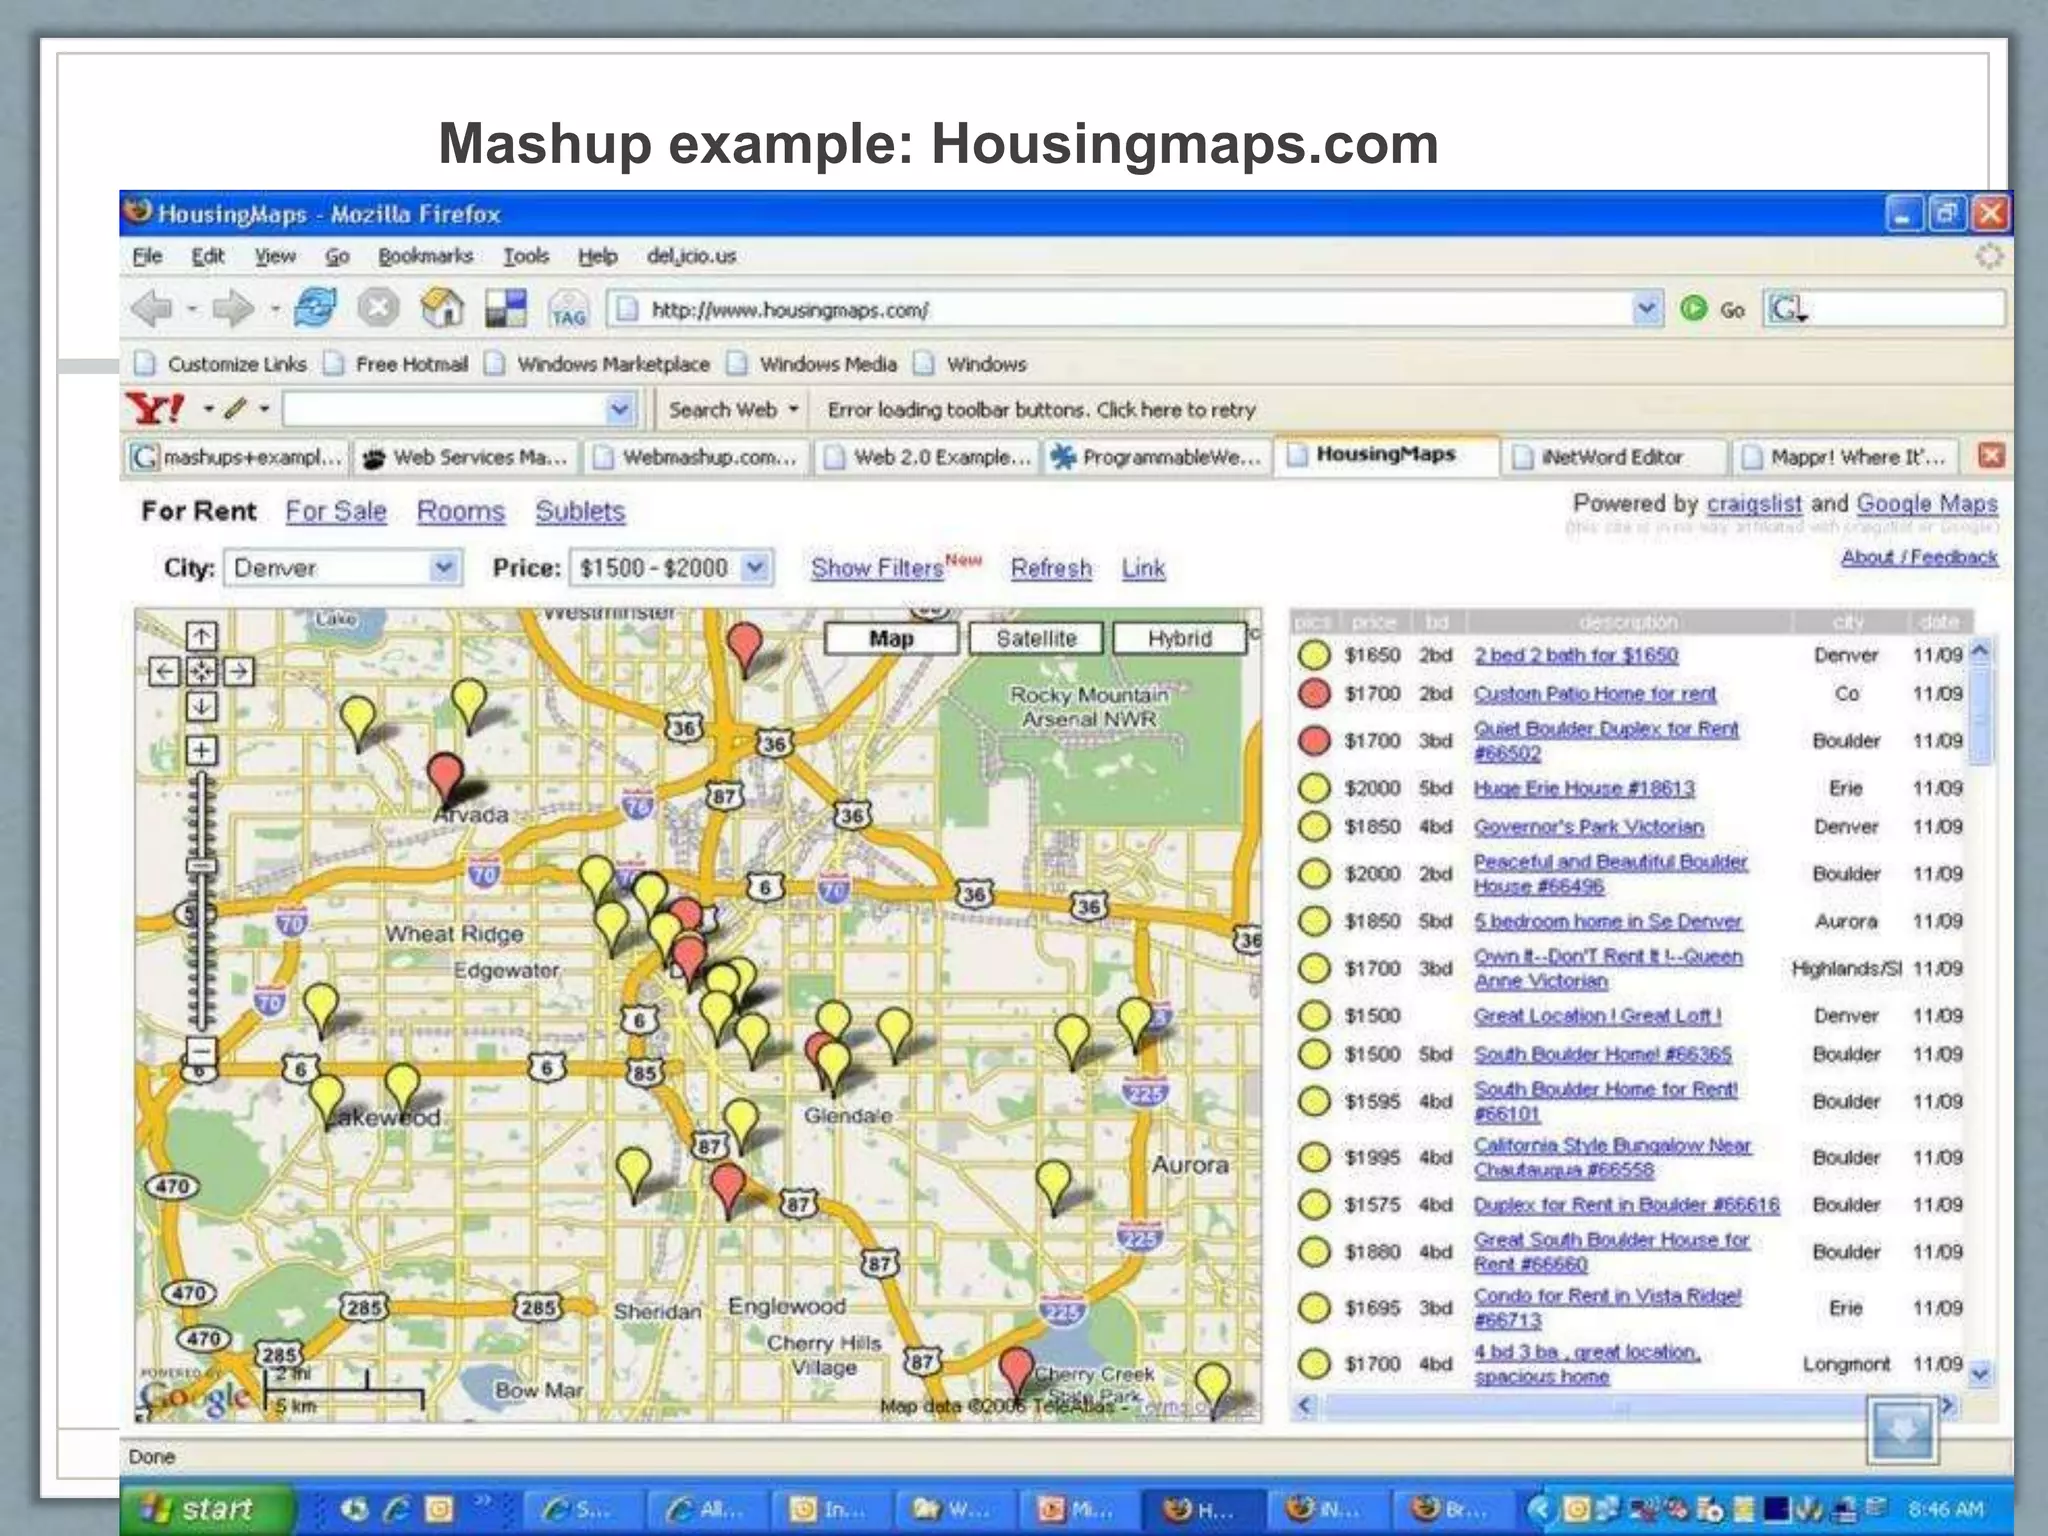Viewport: 2048px width, 1536px height.
Task: Click the listings vertical scrollbar down arrow
Action: click(1980, 1375)
